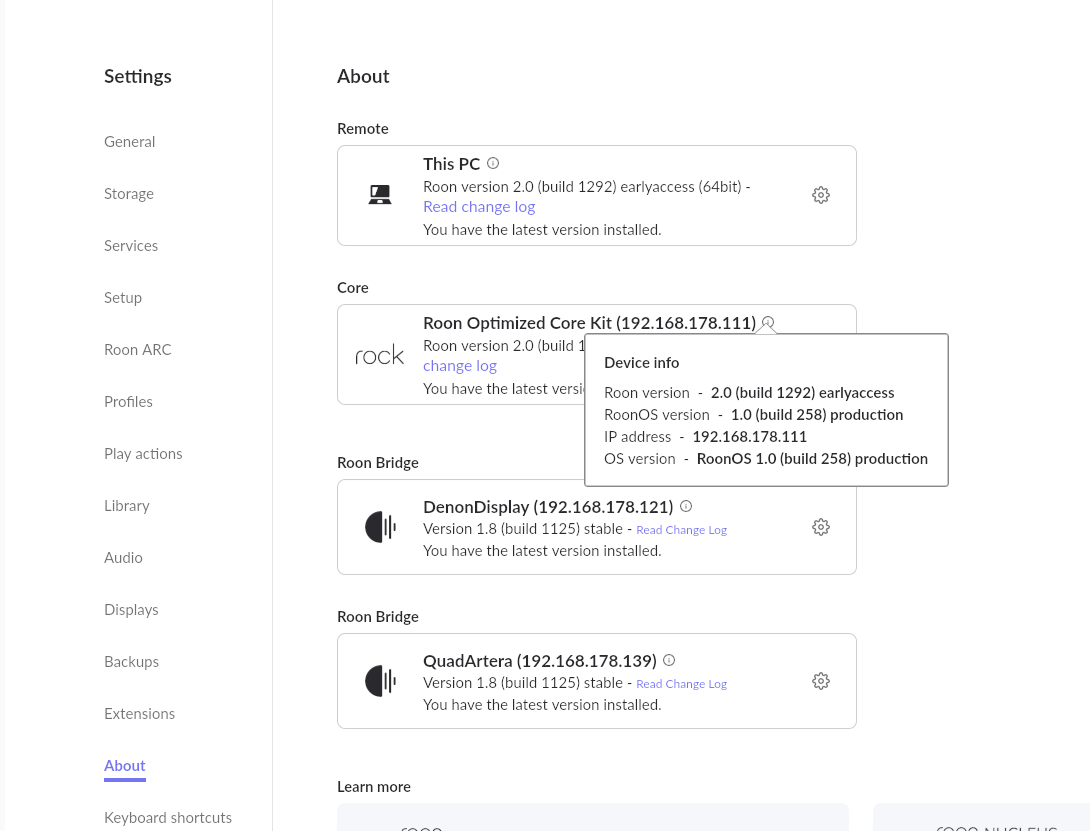Click the ROCK logo icon
The width and height of the screenshot is (1090, 831).
click(x=380, y=355)
